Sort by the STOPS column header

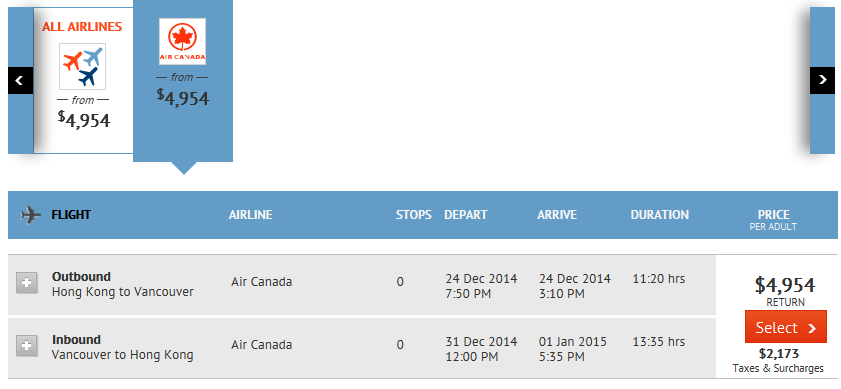414,215
